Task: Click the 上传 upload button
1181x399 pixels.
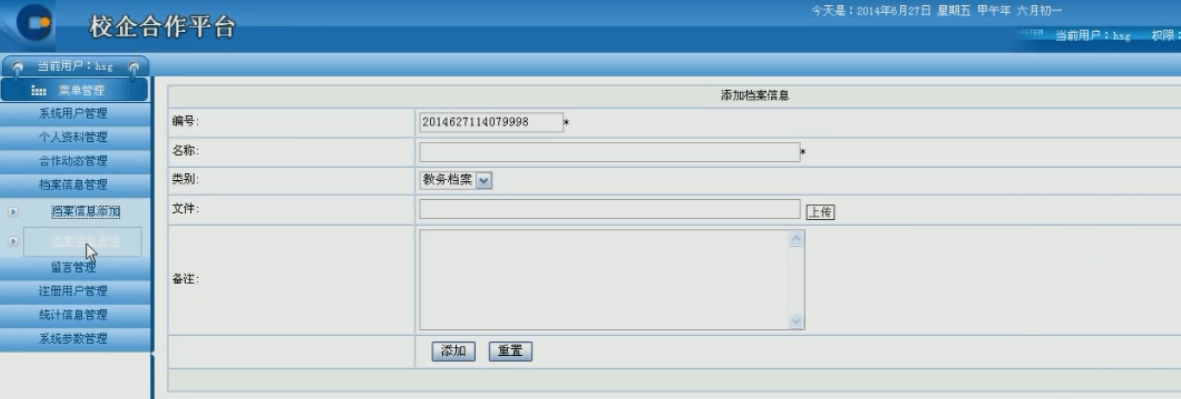Action: click(x=820, y=212)
